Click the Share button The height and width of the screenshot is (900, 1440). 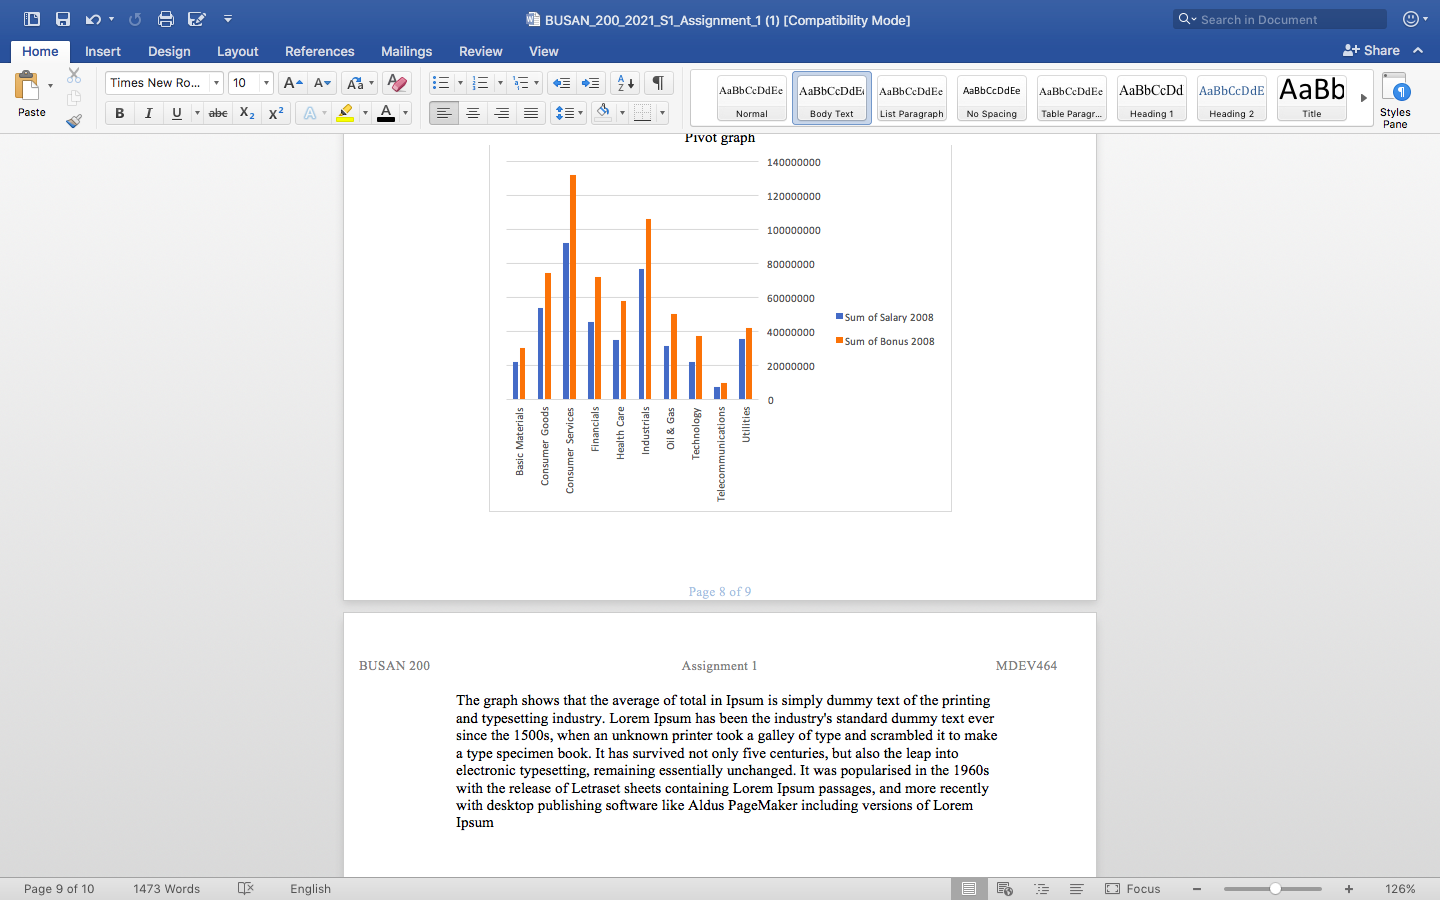1371,50
